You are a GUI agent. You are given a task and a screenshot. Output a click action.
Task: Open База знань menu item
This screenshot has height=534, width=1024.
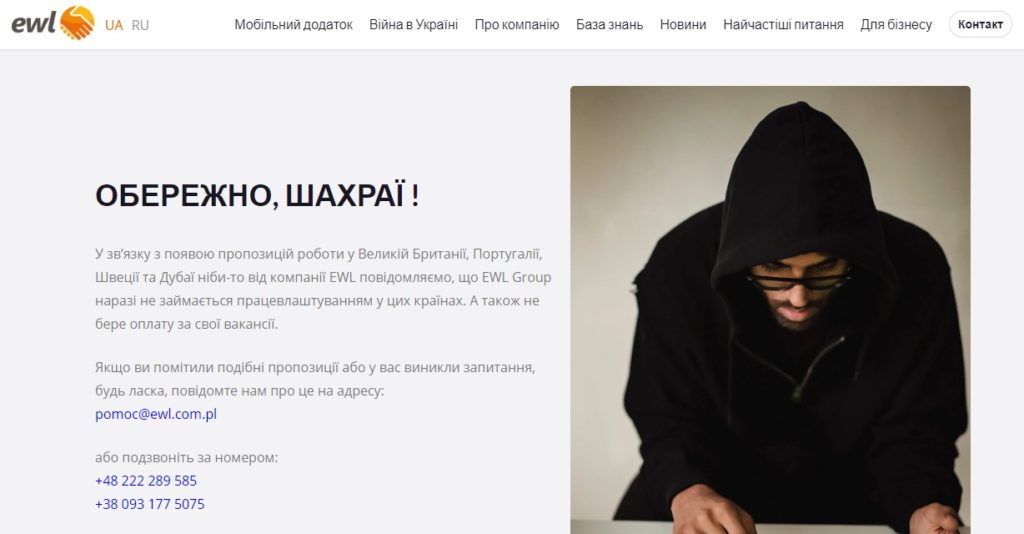(609, 25)
